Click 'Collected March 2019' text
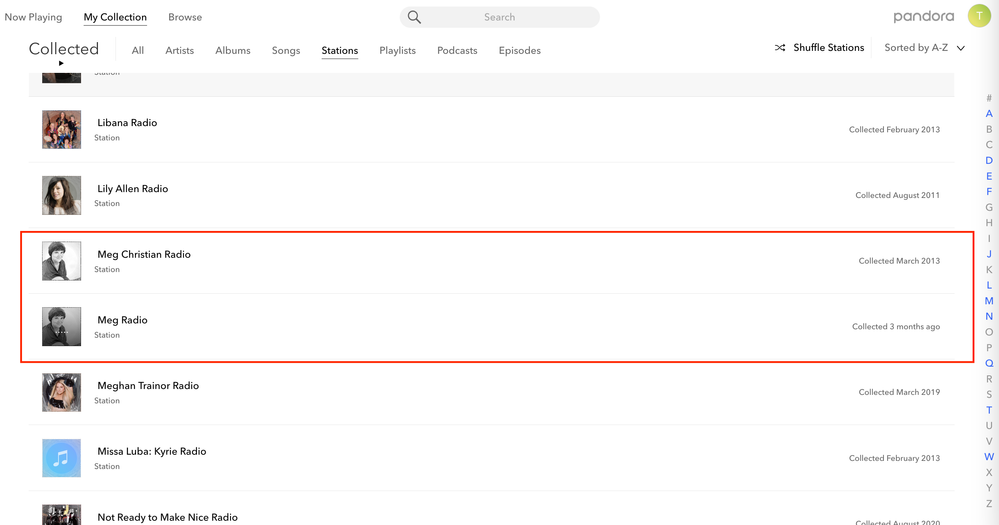 [899, 392]
